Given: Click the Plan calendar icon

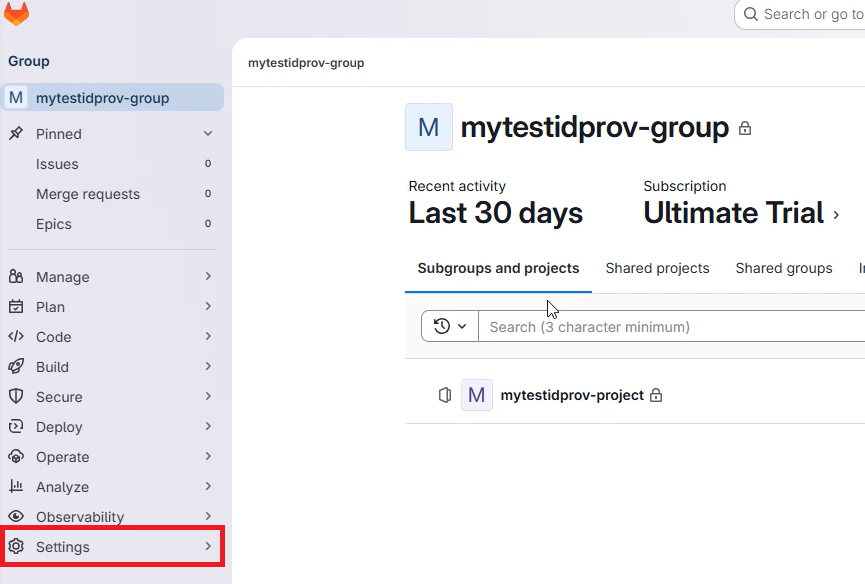Looking at the screenshot, I should [x=16, y=306].
